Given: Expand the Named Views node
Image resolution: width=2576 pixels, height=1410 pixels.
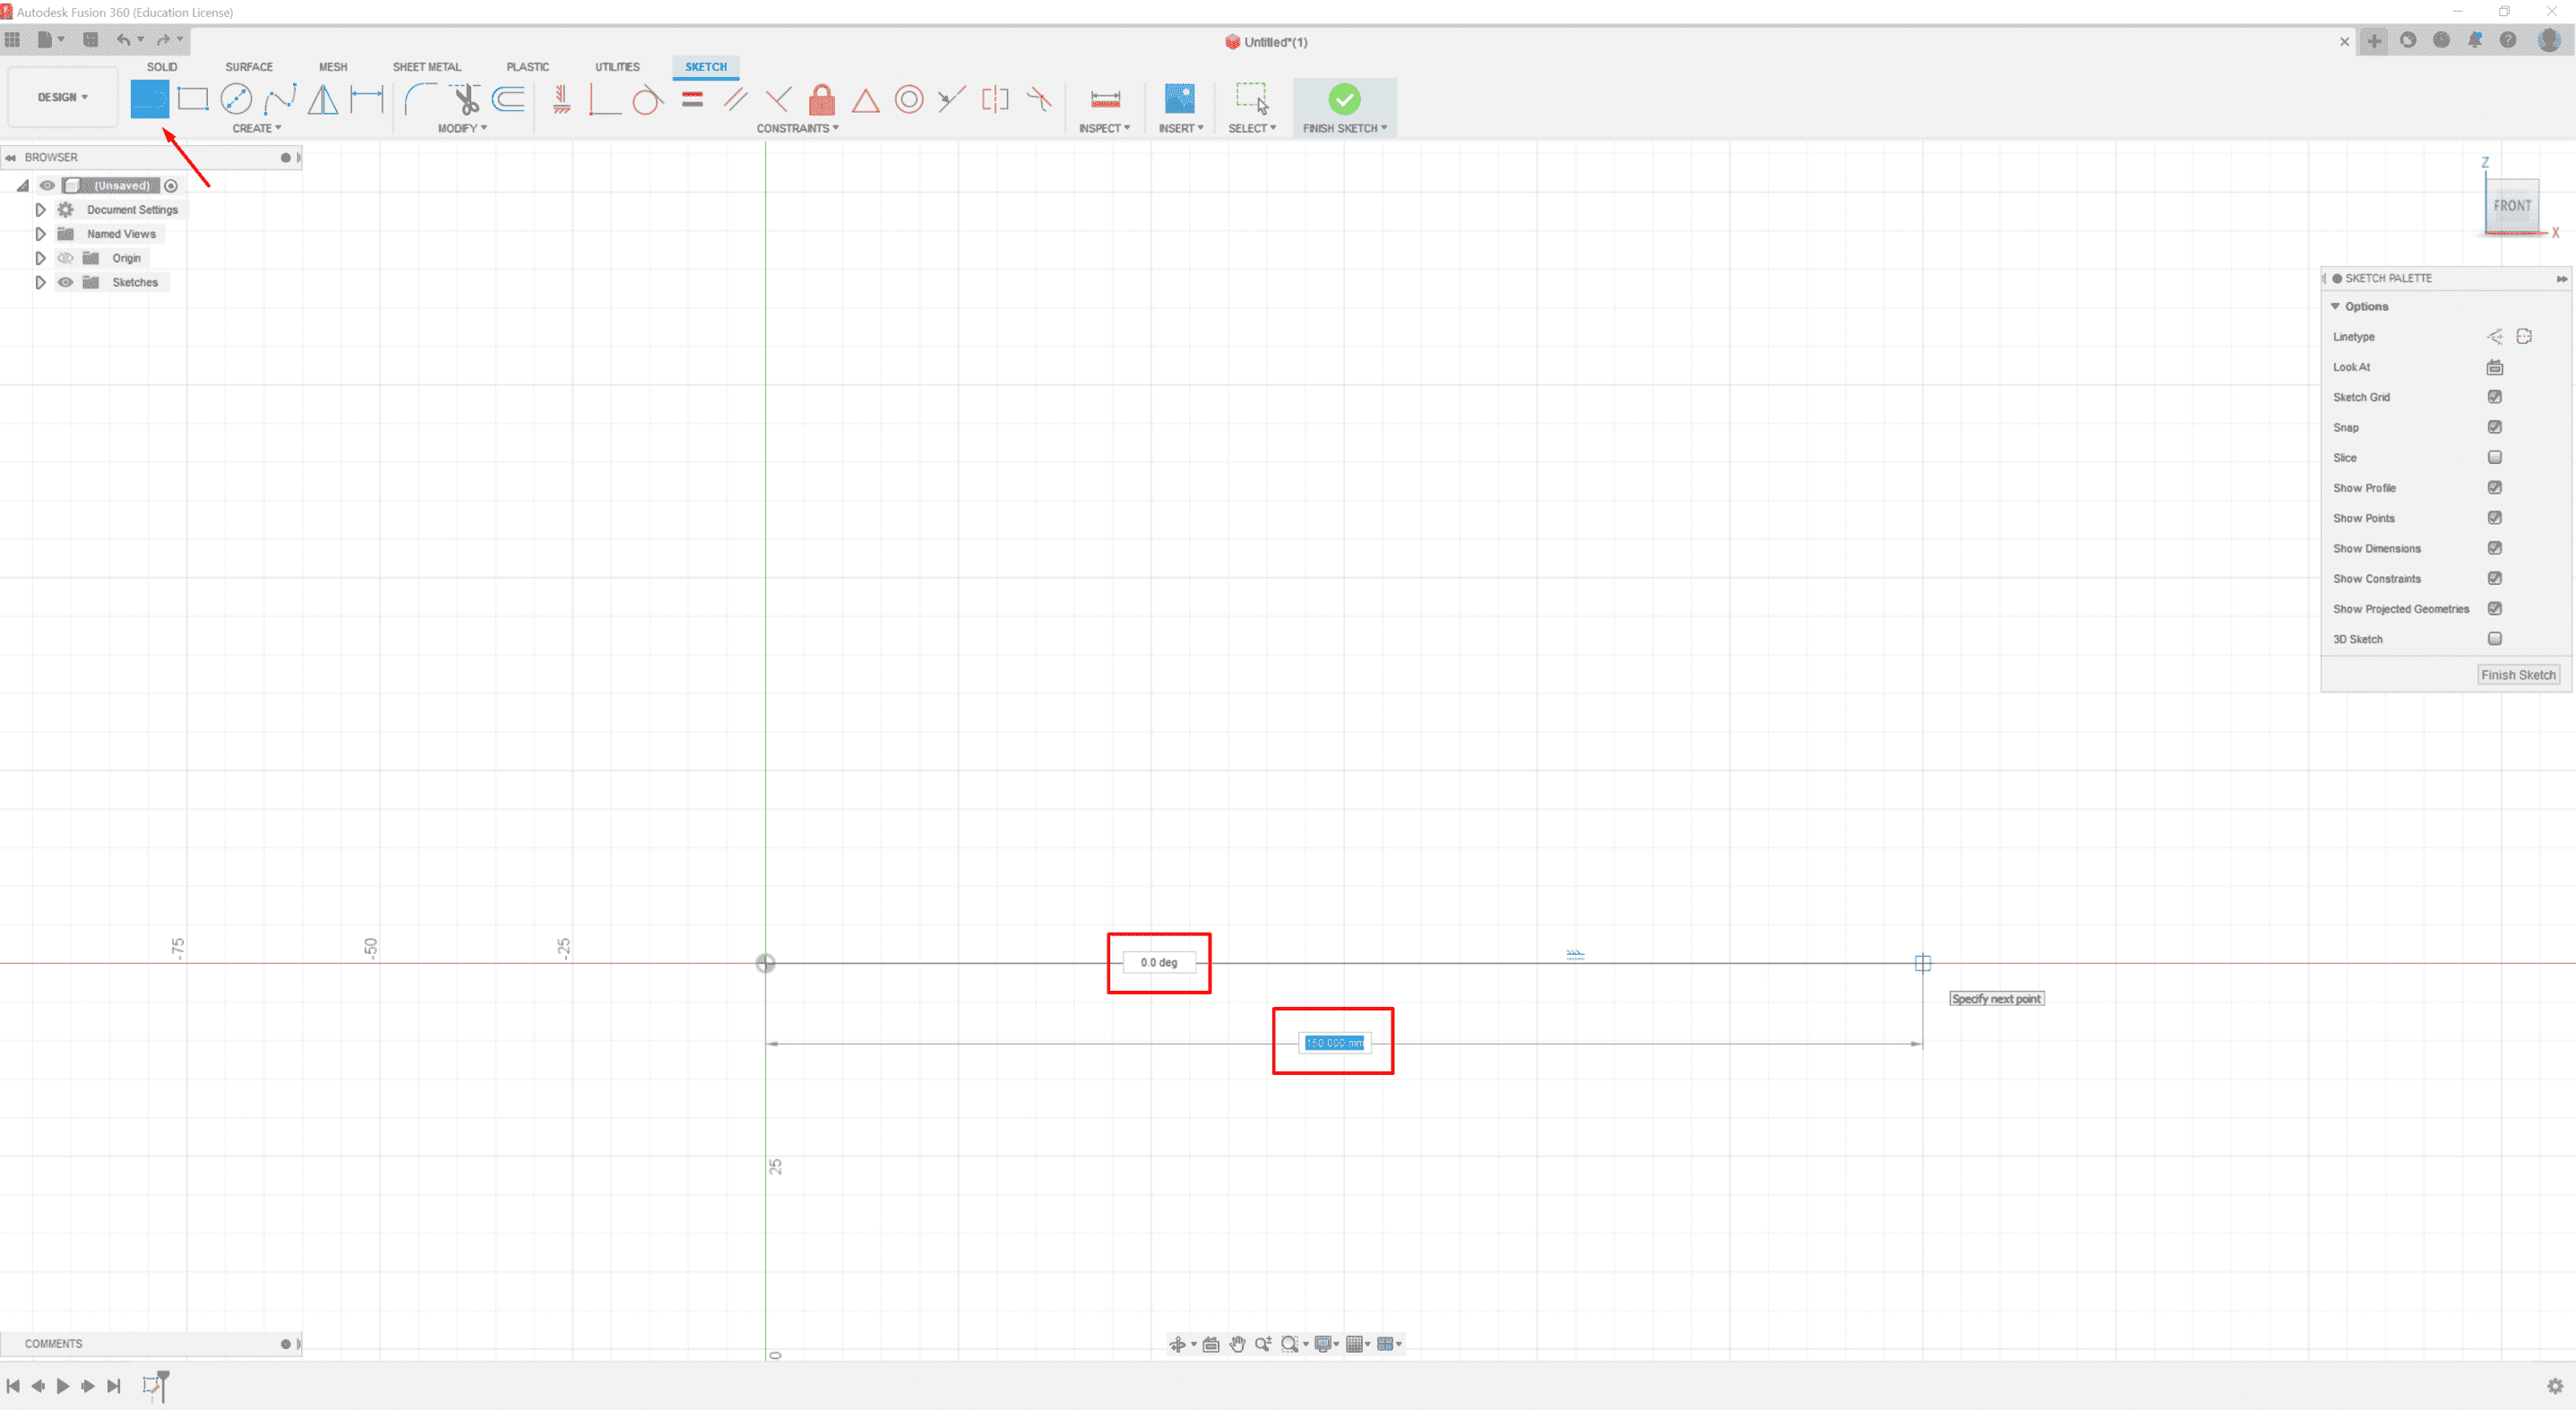Looking at the screenshot, I should click(x=40, y=234).
